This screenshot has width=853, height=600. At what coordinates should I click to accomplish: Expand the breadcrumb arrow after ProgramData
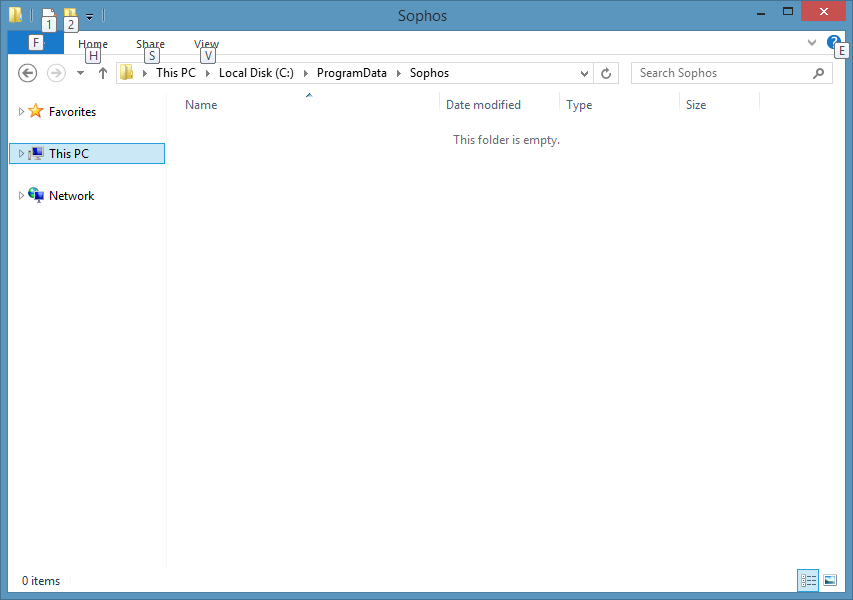[398, 73]
